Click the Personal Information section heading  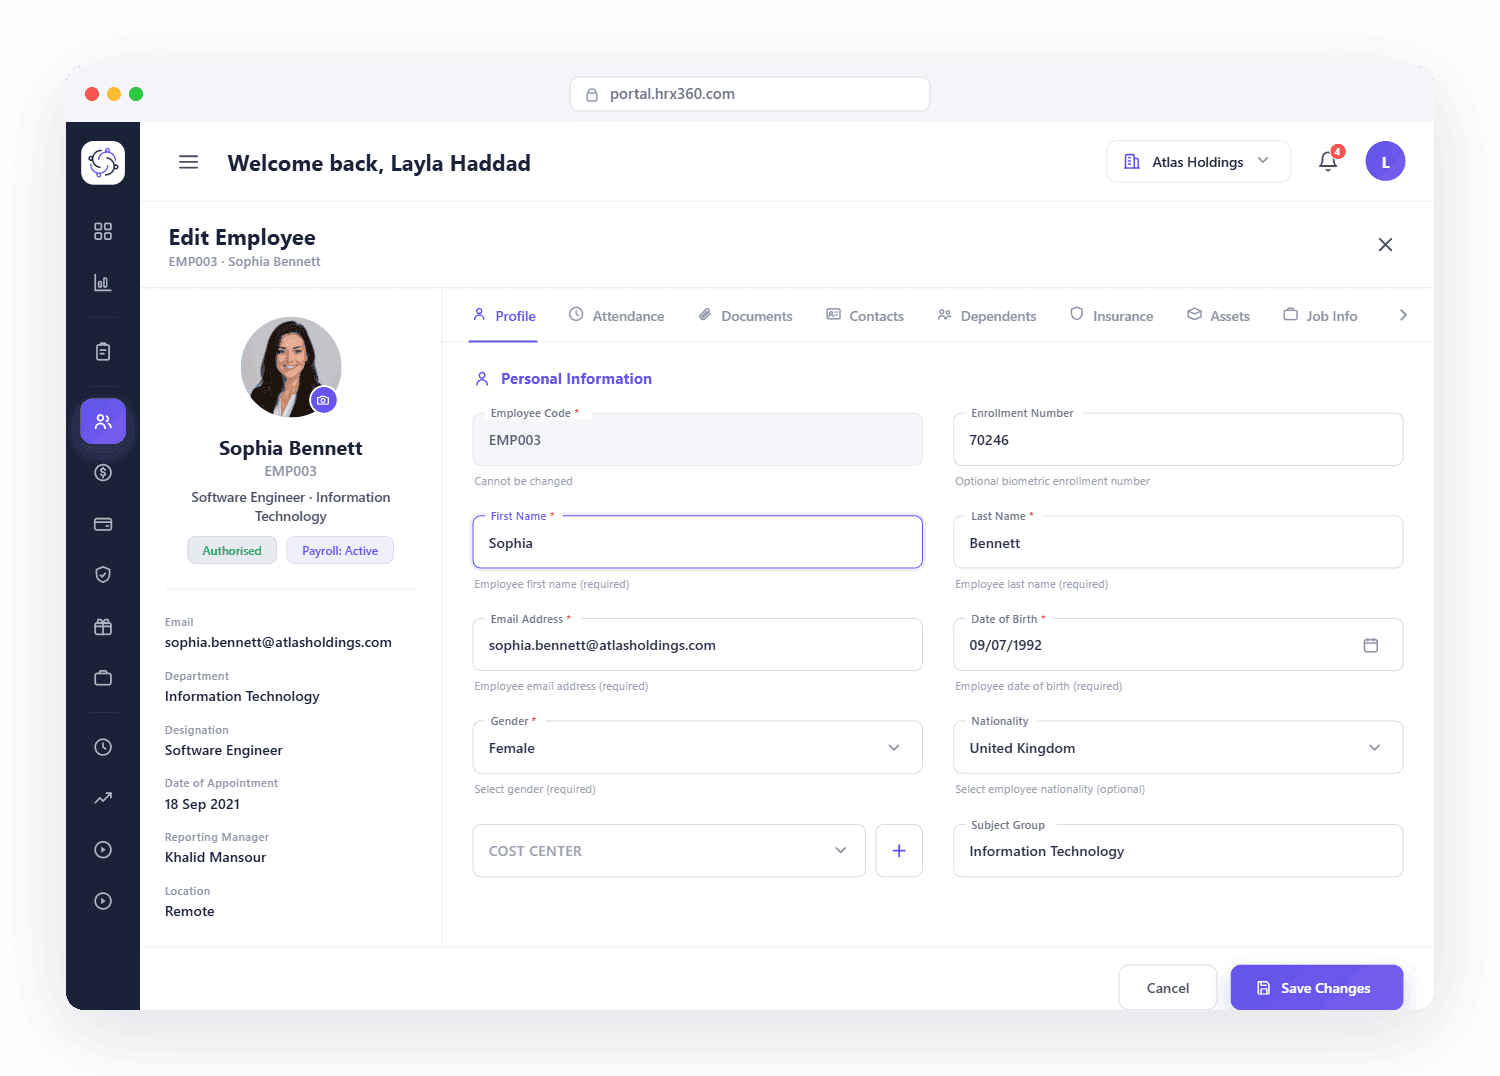coord(576,379)
